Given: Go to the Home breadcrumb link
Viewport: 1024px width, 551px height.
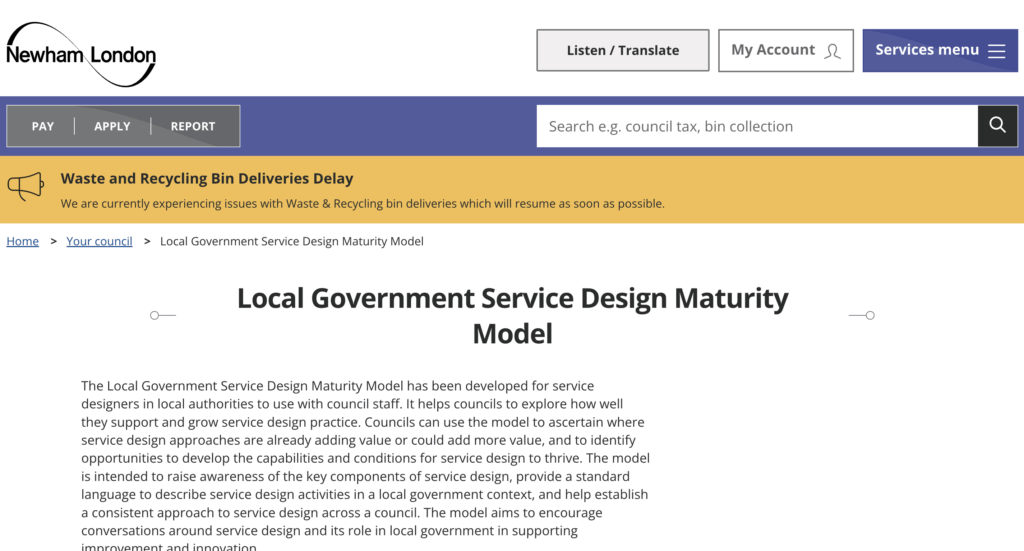Looking at the screenshot, I should (23, 241).
